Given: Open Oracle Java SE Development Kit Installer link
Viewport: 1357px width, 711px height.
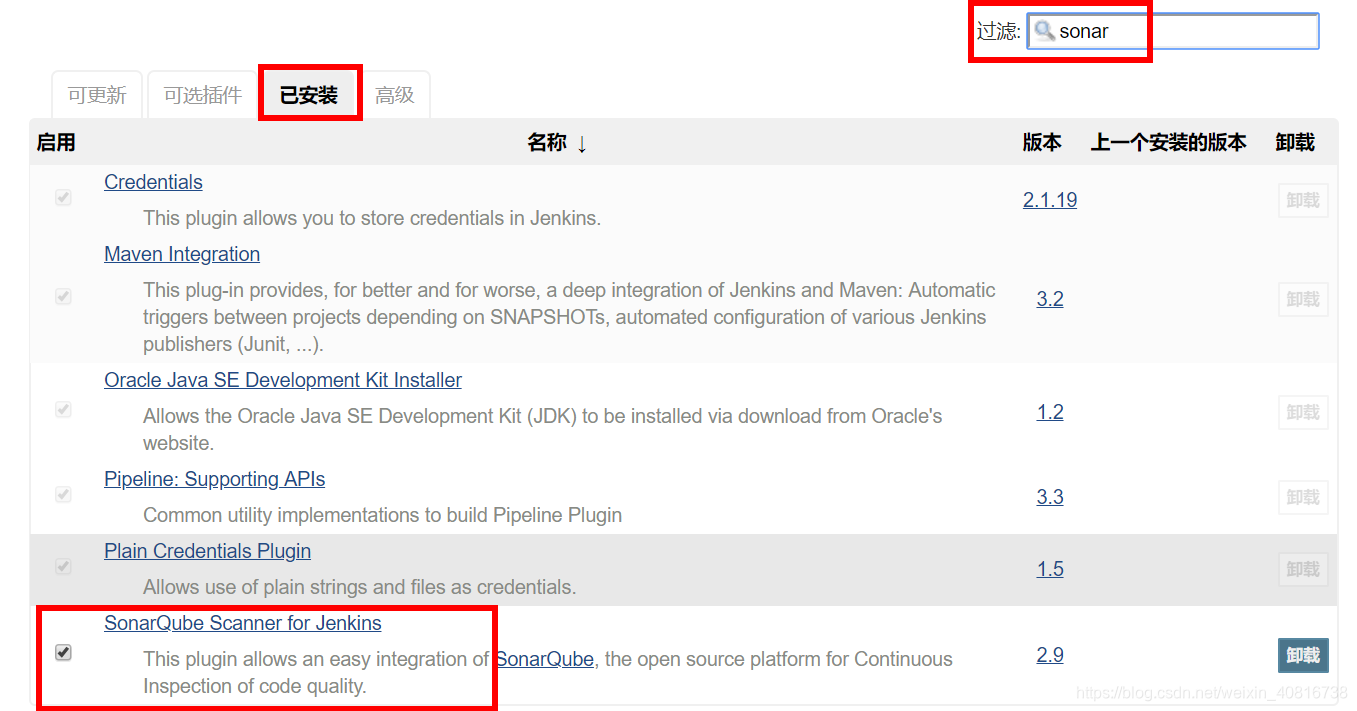Looking at the screenshot, I should (x=283, y=380).
